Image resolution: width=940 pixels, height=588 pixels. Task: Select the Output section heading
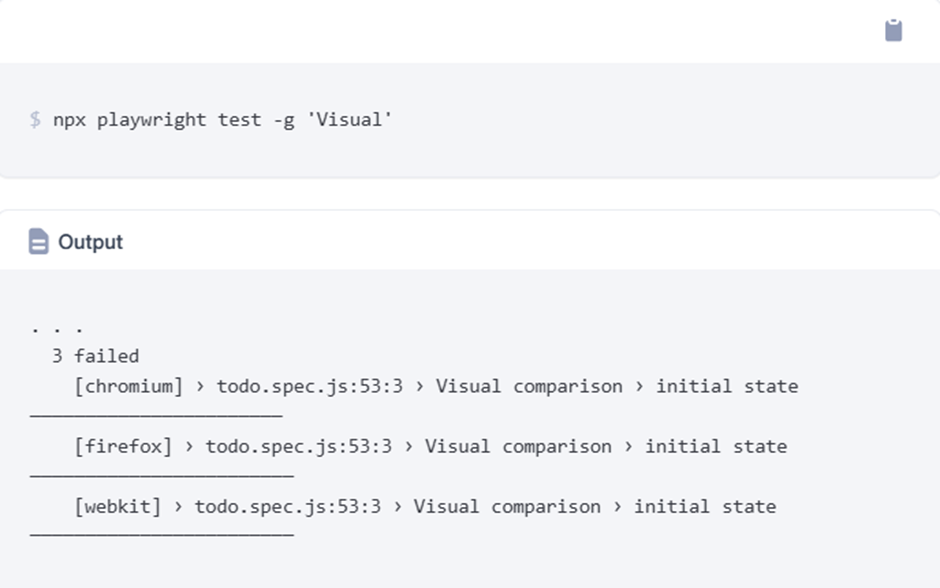pyautogui.click(x=90, y=242)
